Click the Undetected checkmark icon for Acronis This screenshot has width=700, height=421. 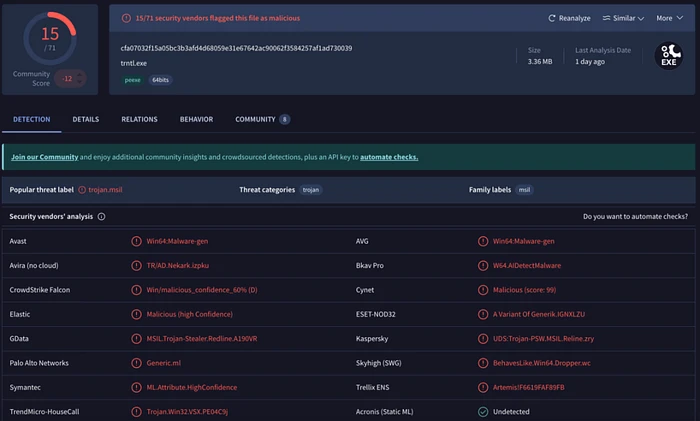point(483,411)
